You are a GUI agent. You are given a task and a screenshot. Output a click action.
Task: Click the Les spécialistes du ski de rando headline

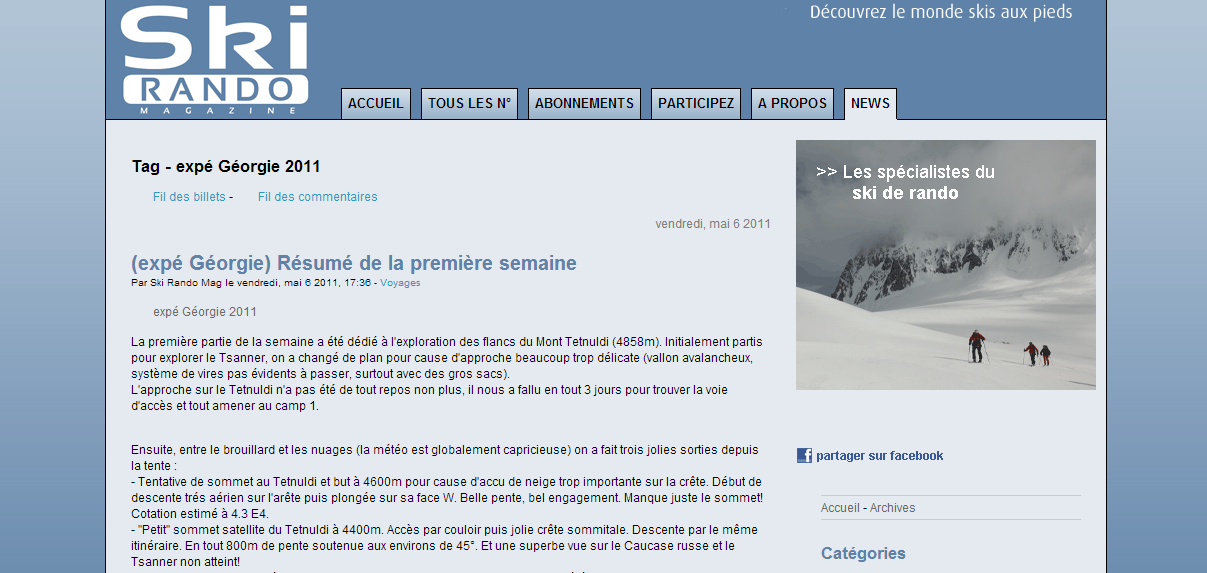pos(905,182)
